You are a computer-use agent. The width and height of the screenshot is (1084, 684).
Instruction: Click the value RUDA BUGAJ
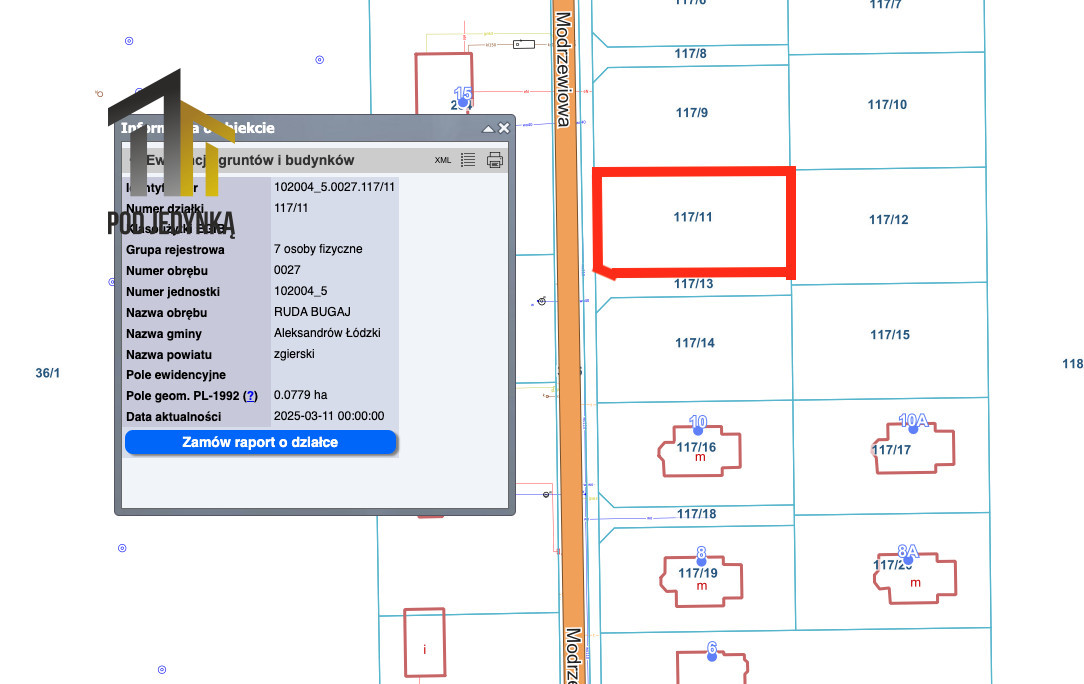(312, 312)
